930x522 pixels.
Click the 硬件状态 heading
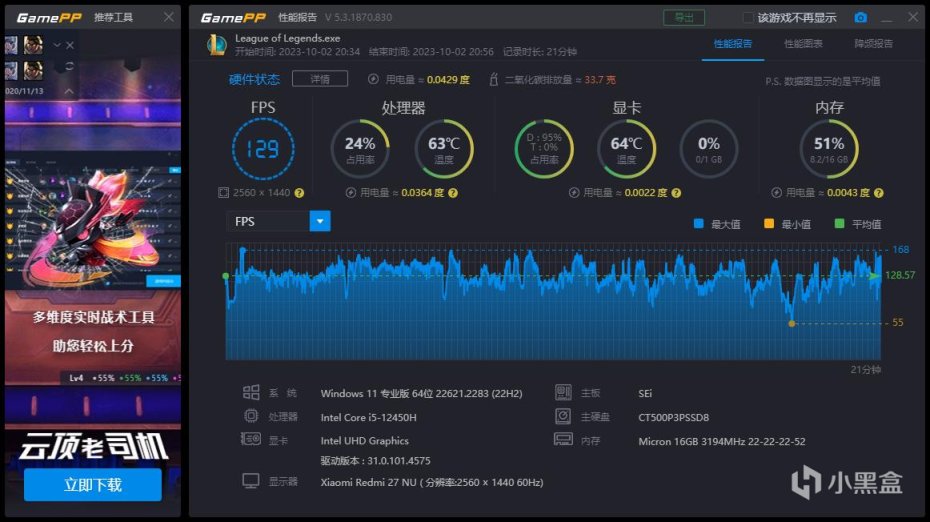[254, 79]
